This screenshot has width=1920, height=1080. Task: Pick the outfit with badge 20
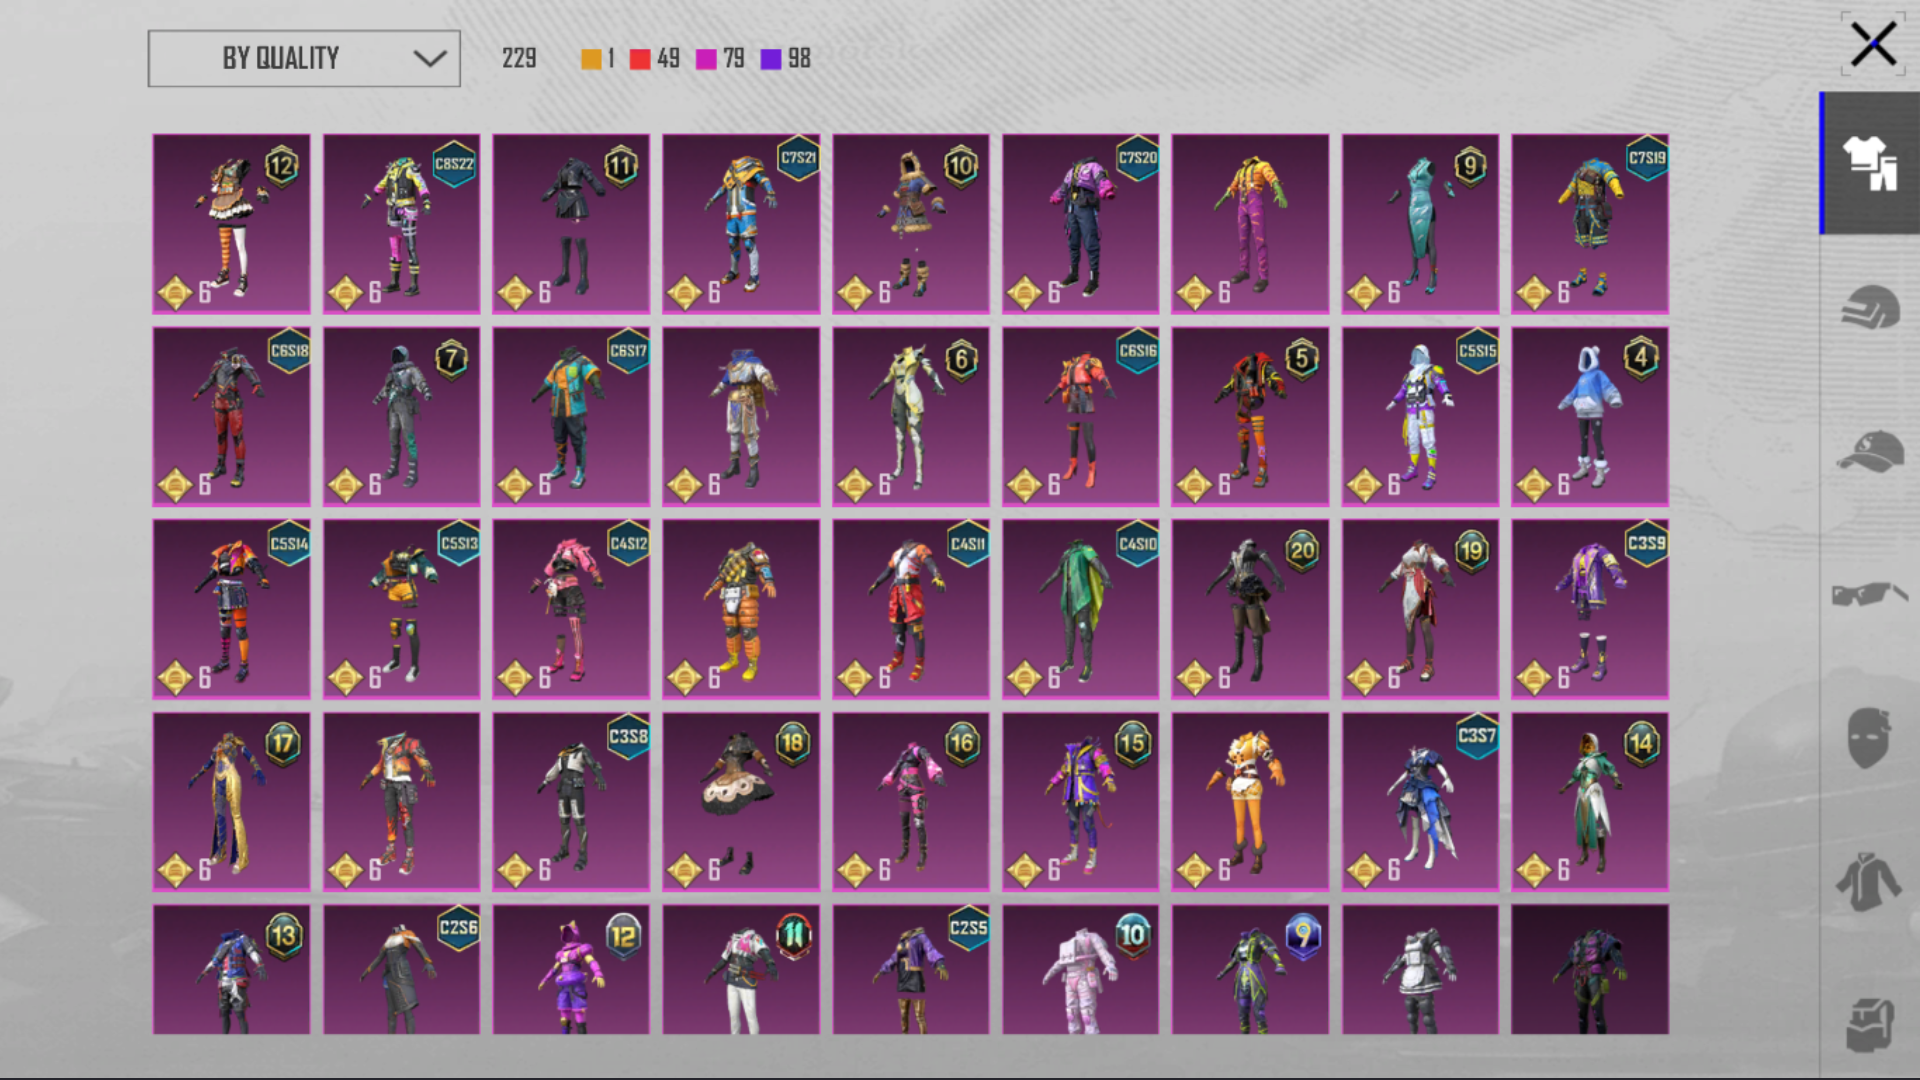[x=1250, y=609]
